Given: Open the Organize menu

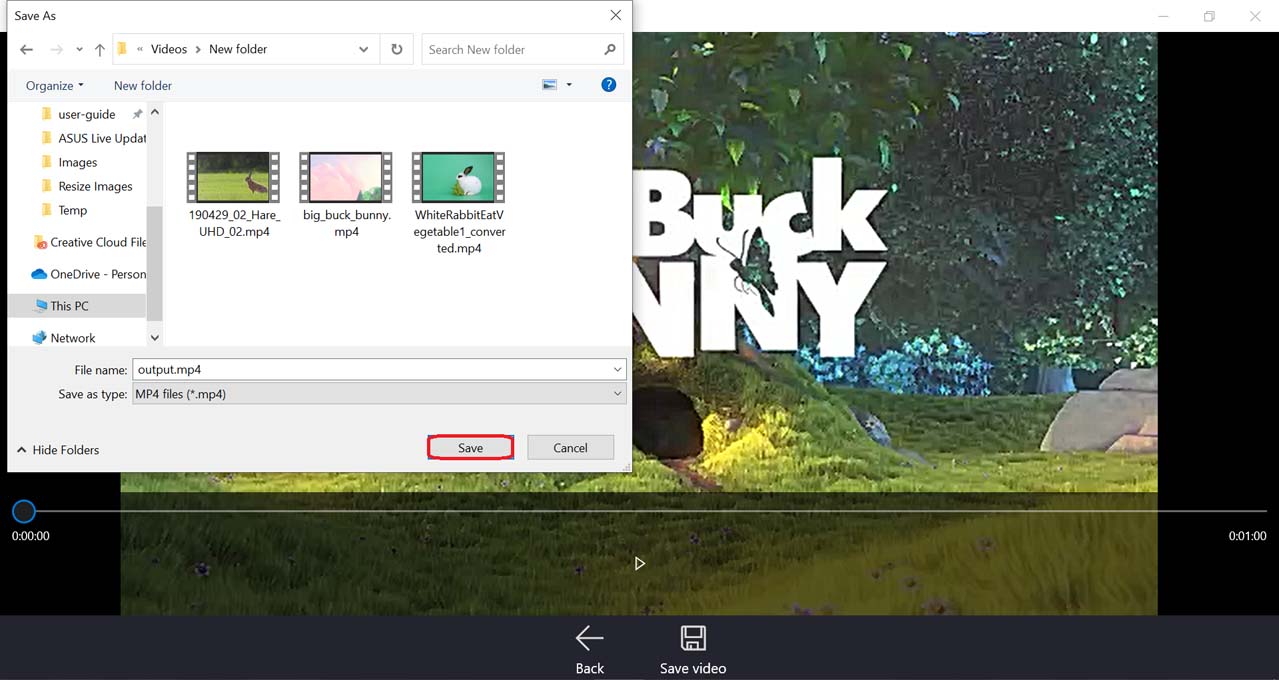Looking at the screenshot, I should 54,86.
